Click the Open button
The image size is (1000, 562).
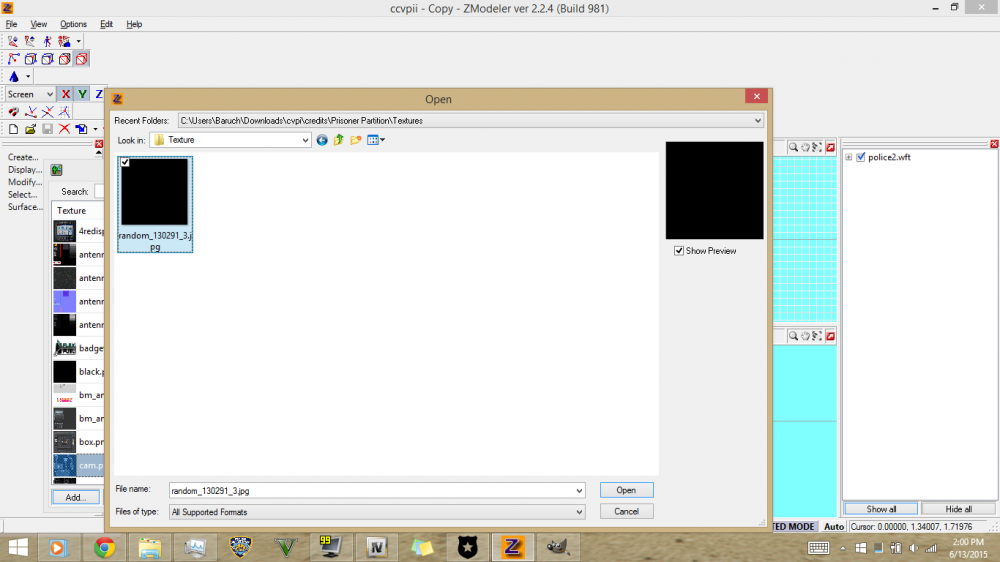click(x=626, y=490)
